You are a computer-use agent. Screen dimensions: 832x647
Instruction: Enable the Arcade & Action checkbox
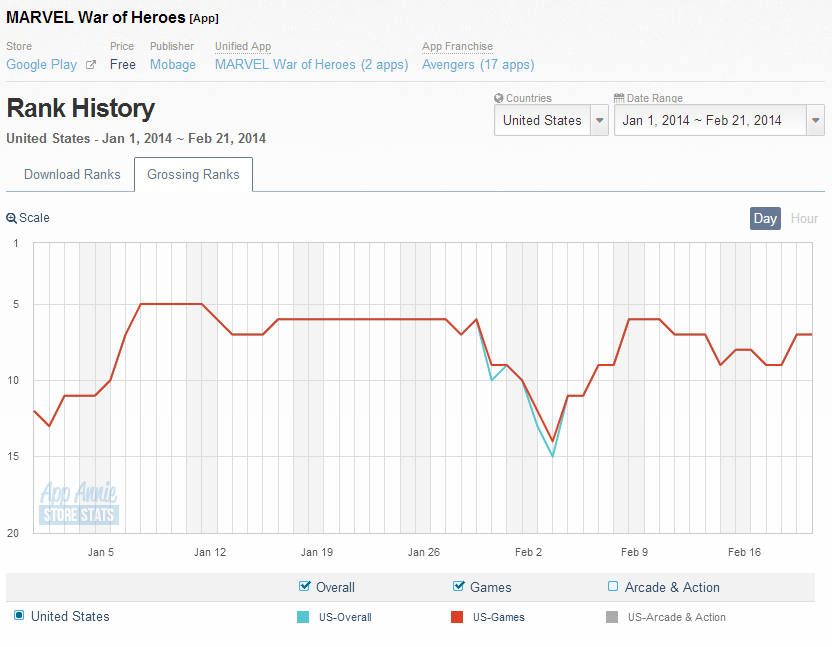(x=613, y=586)
